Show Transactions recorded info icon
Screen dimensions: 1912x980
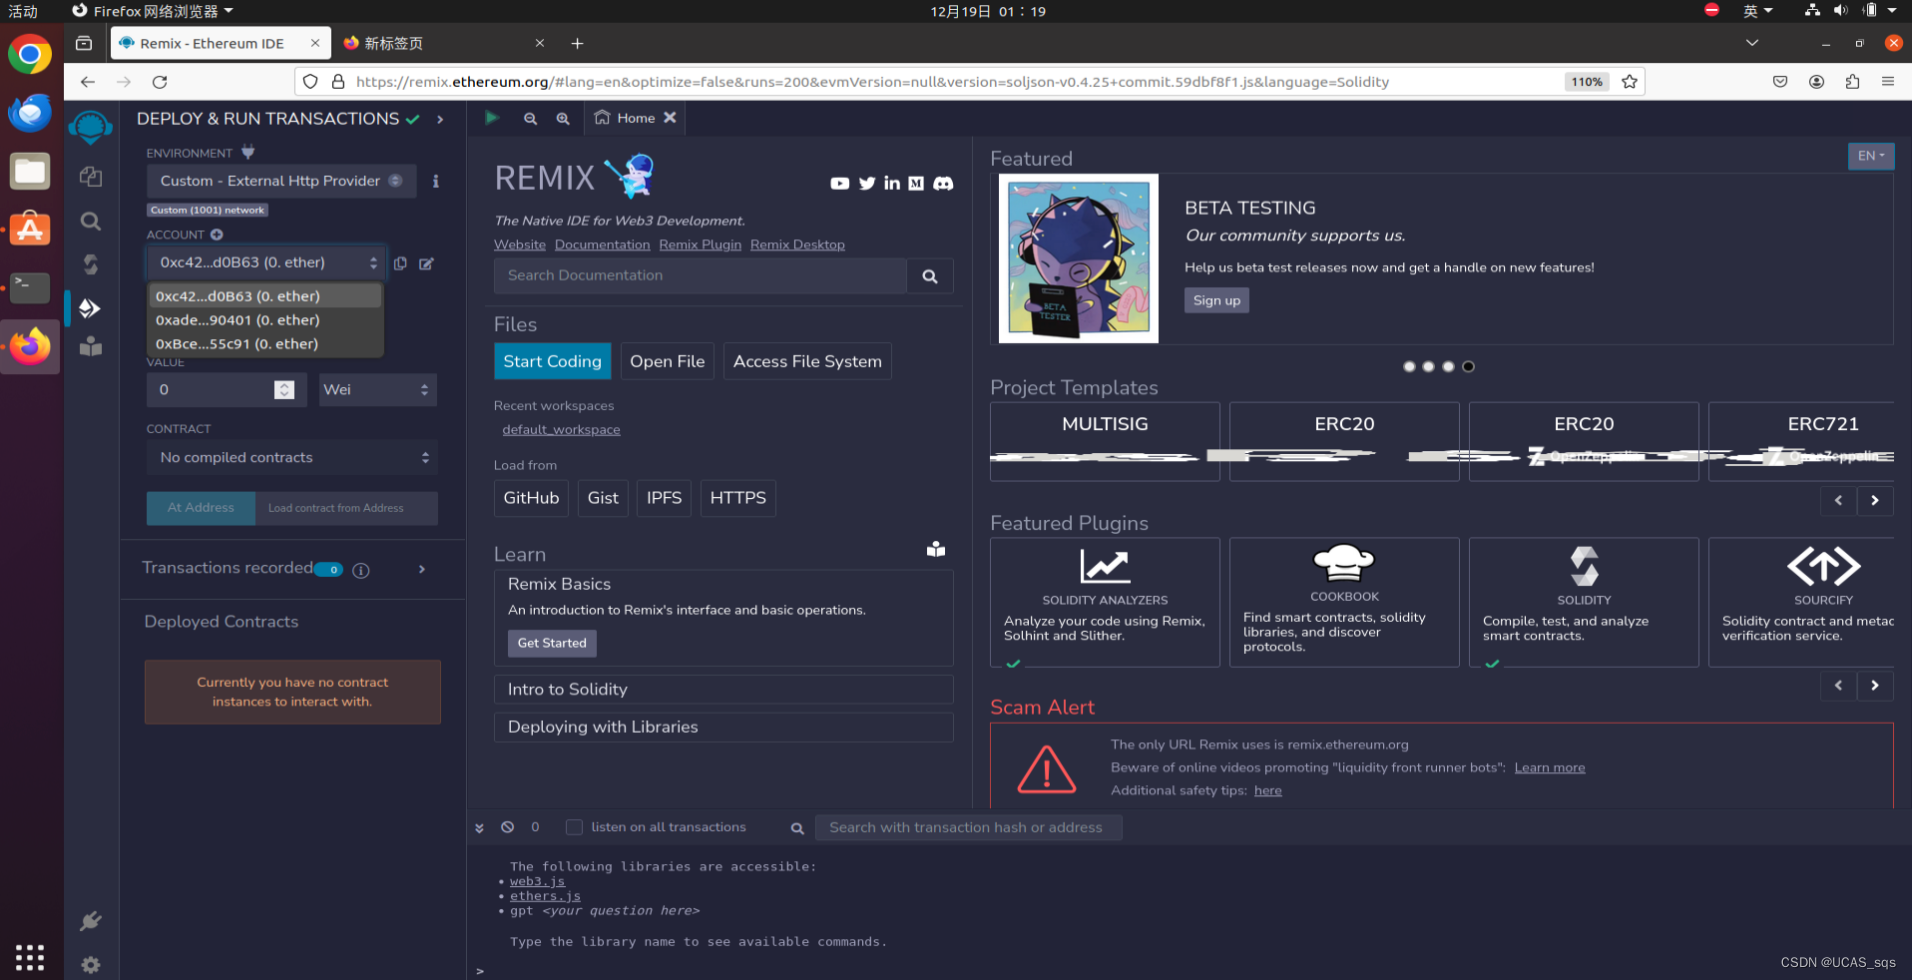pyautogui.click(x=361, y=570)
